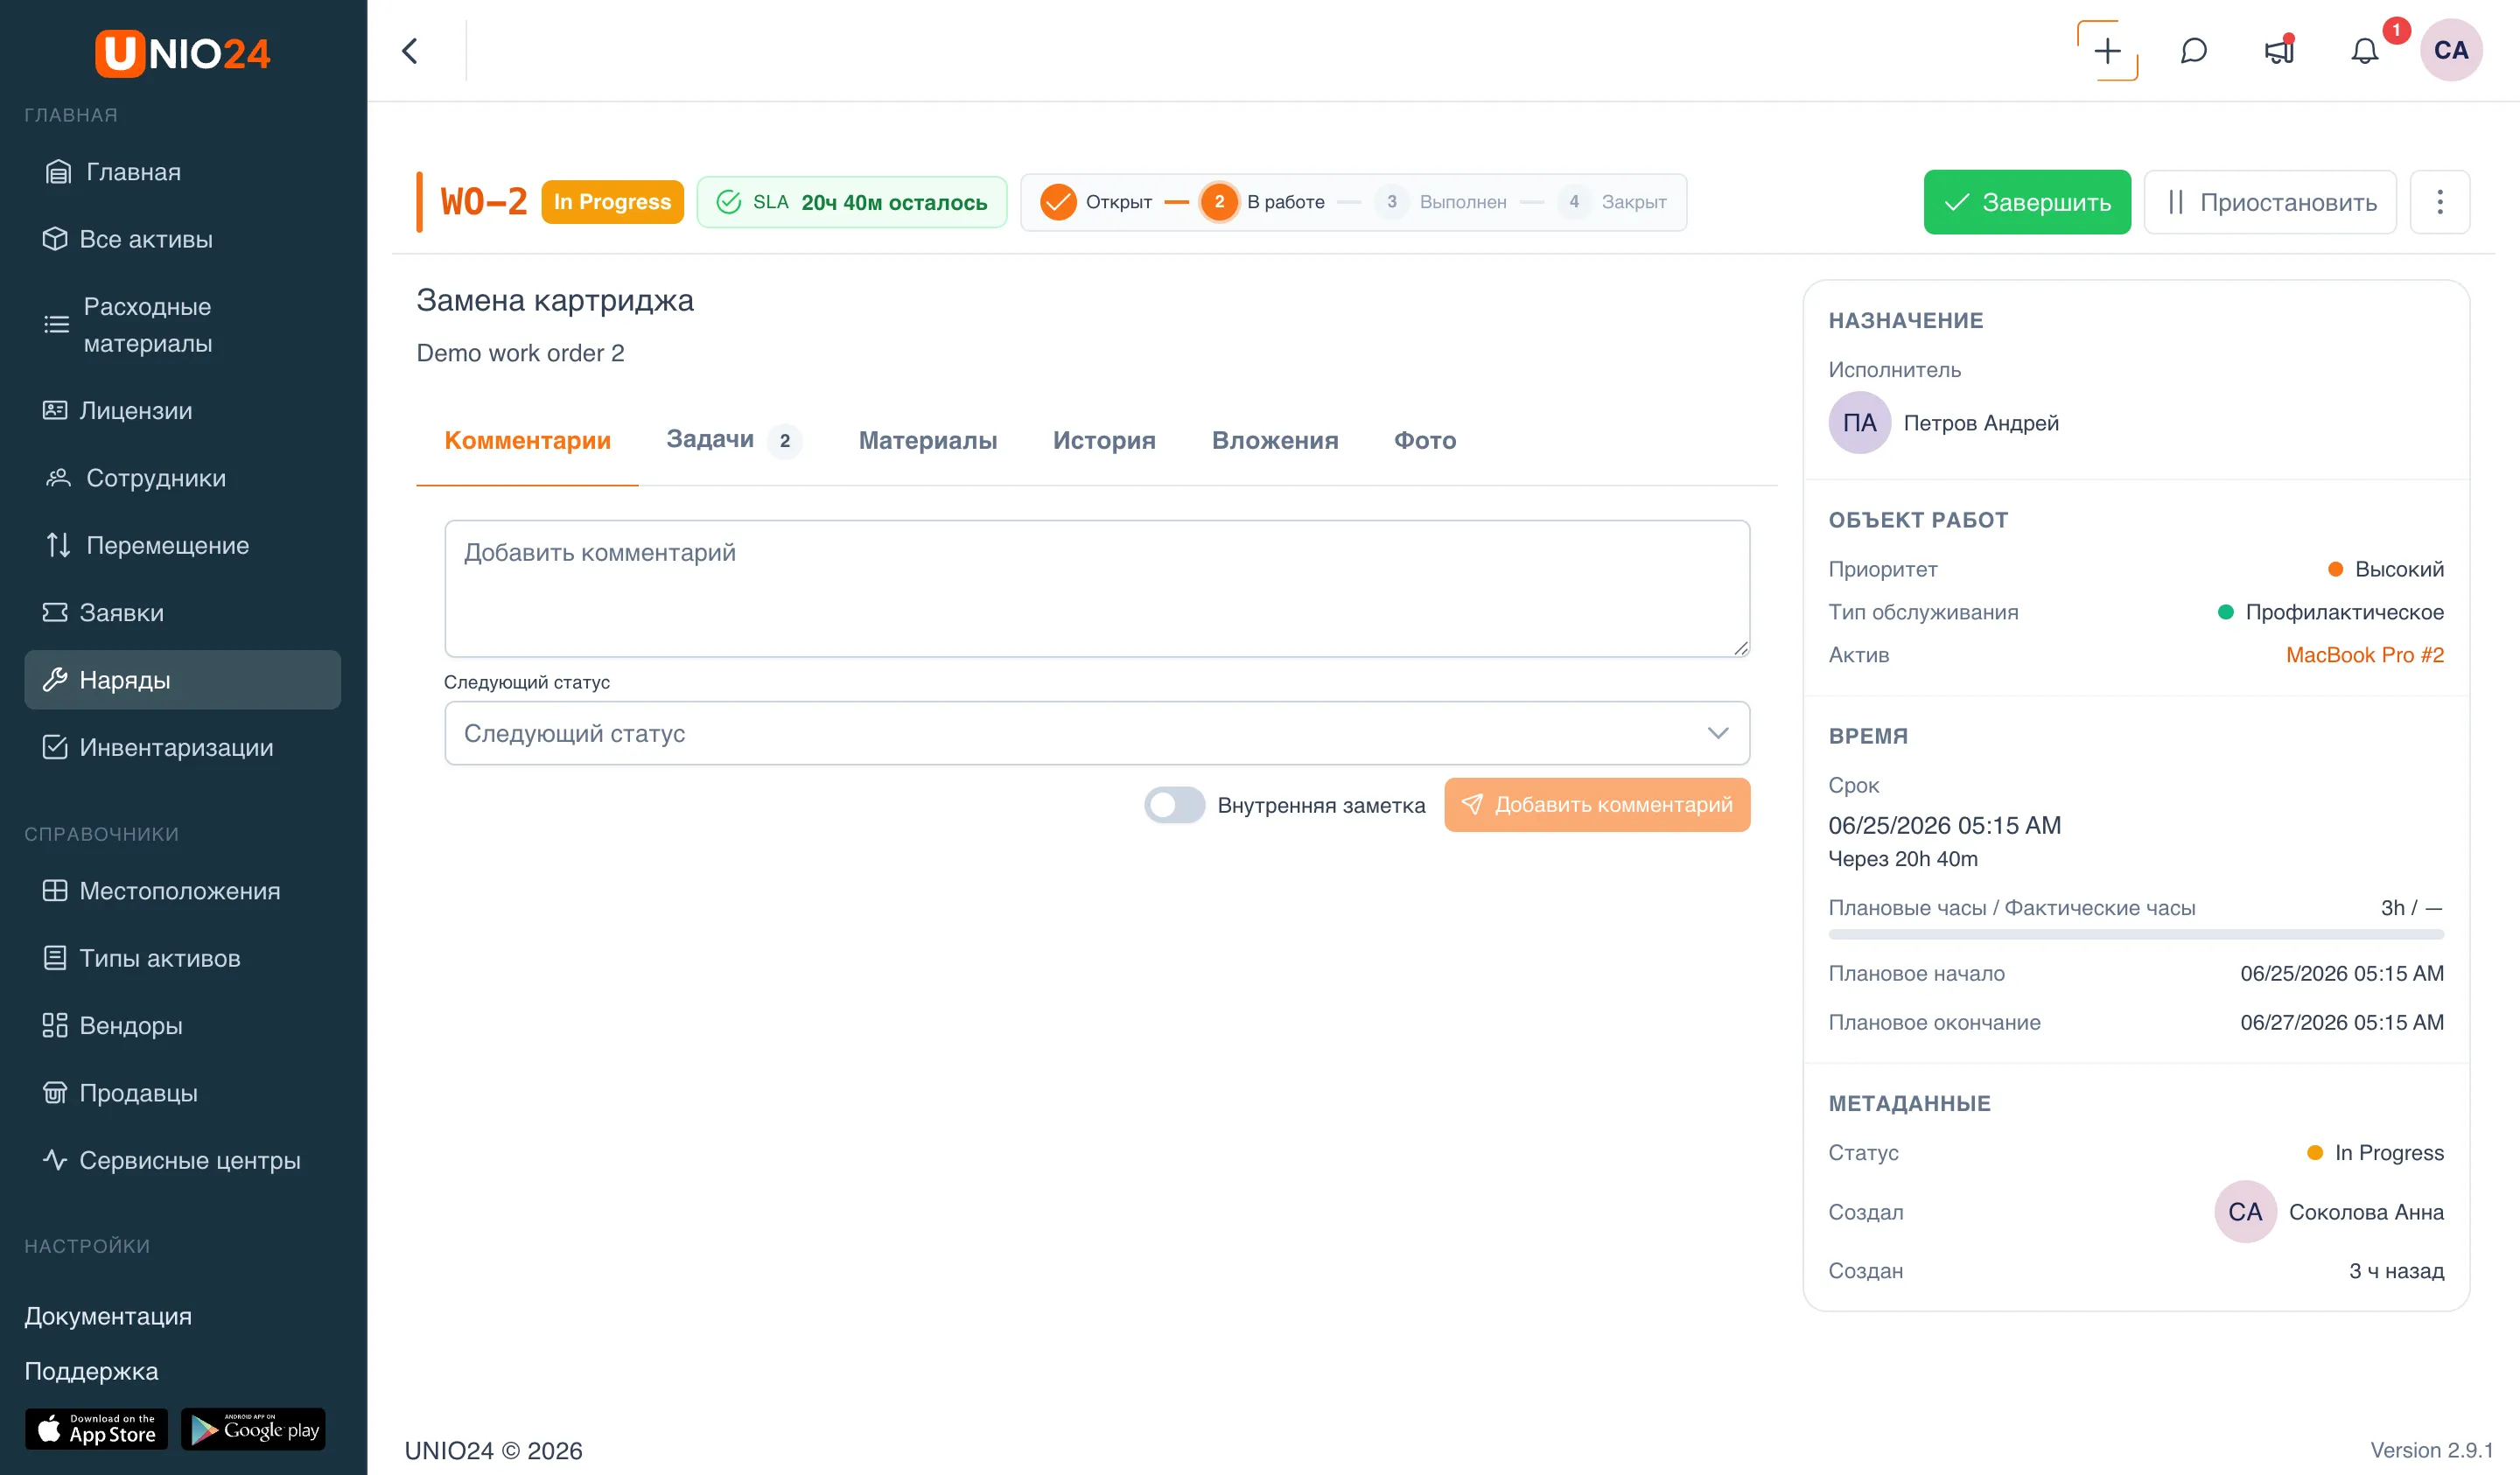Open Главная in the sidebar

click(183, 172)
